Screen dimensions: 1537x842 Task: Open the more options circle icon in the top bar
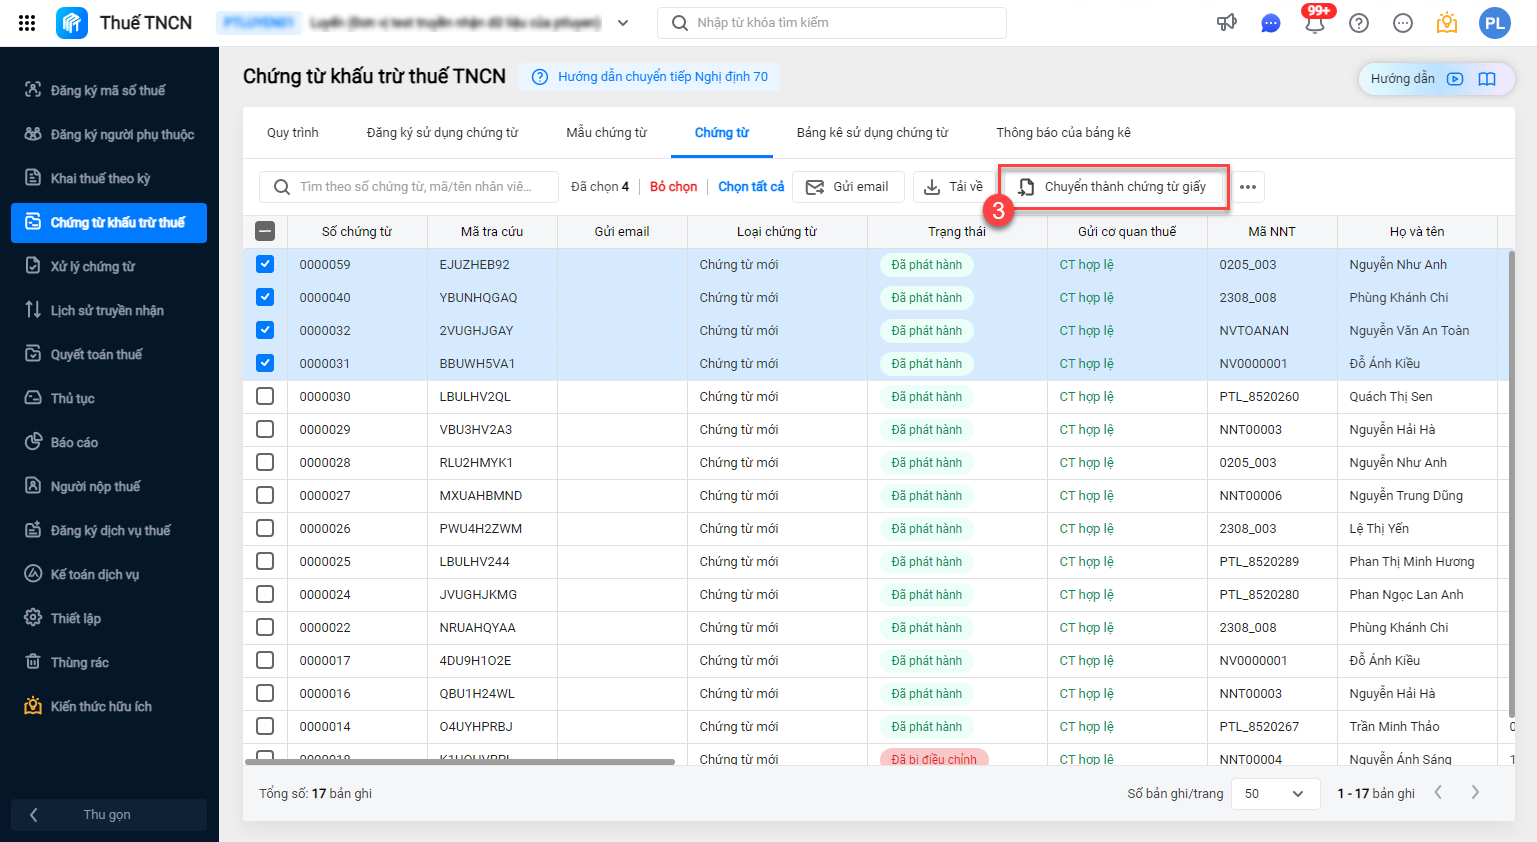coord(1402,23)
